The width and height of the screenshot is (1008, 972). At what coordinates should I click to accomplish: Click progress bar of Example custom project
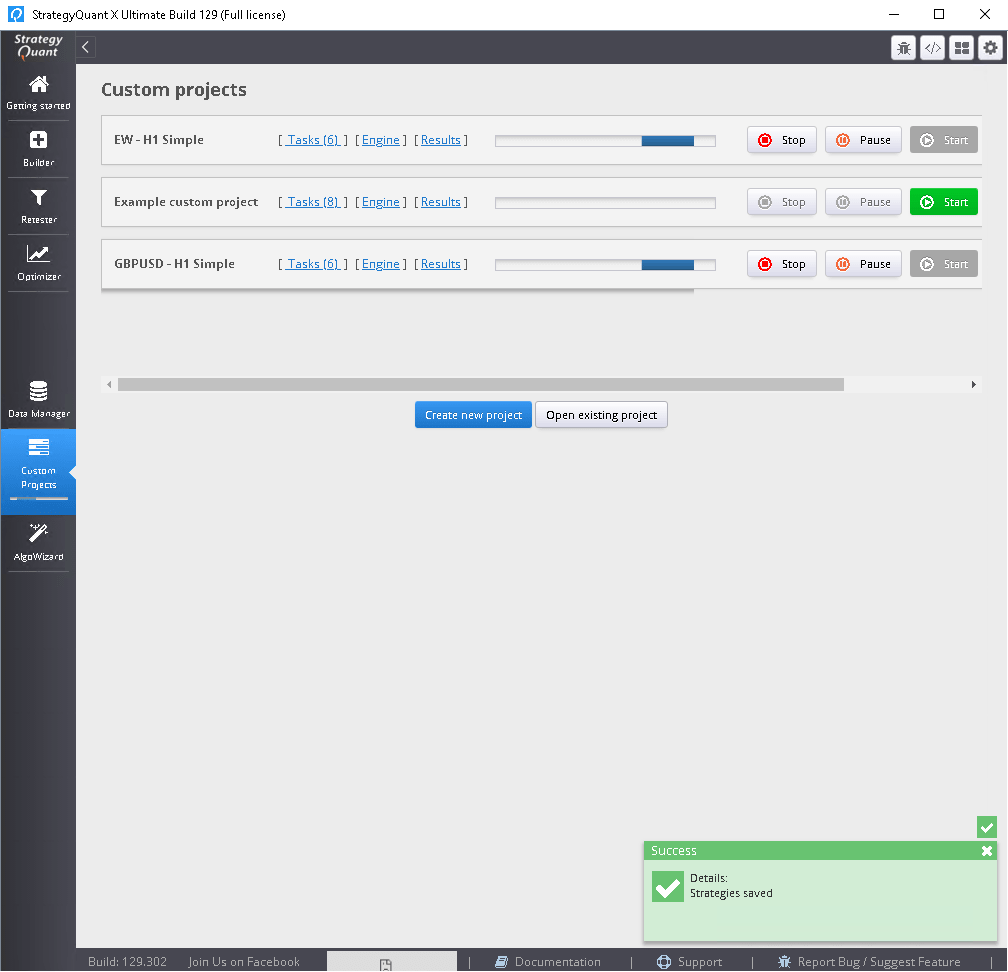[x=605, y=202]
